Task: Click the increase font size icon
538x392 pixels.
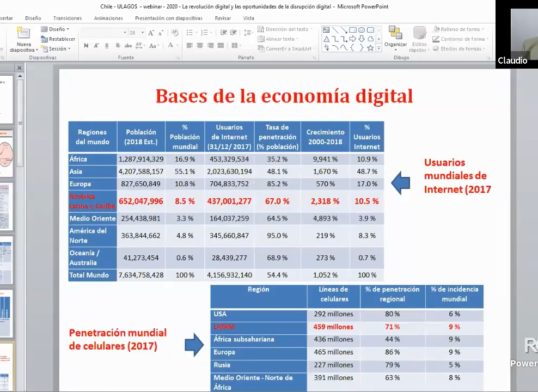Action: coord(151,33)
